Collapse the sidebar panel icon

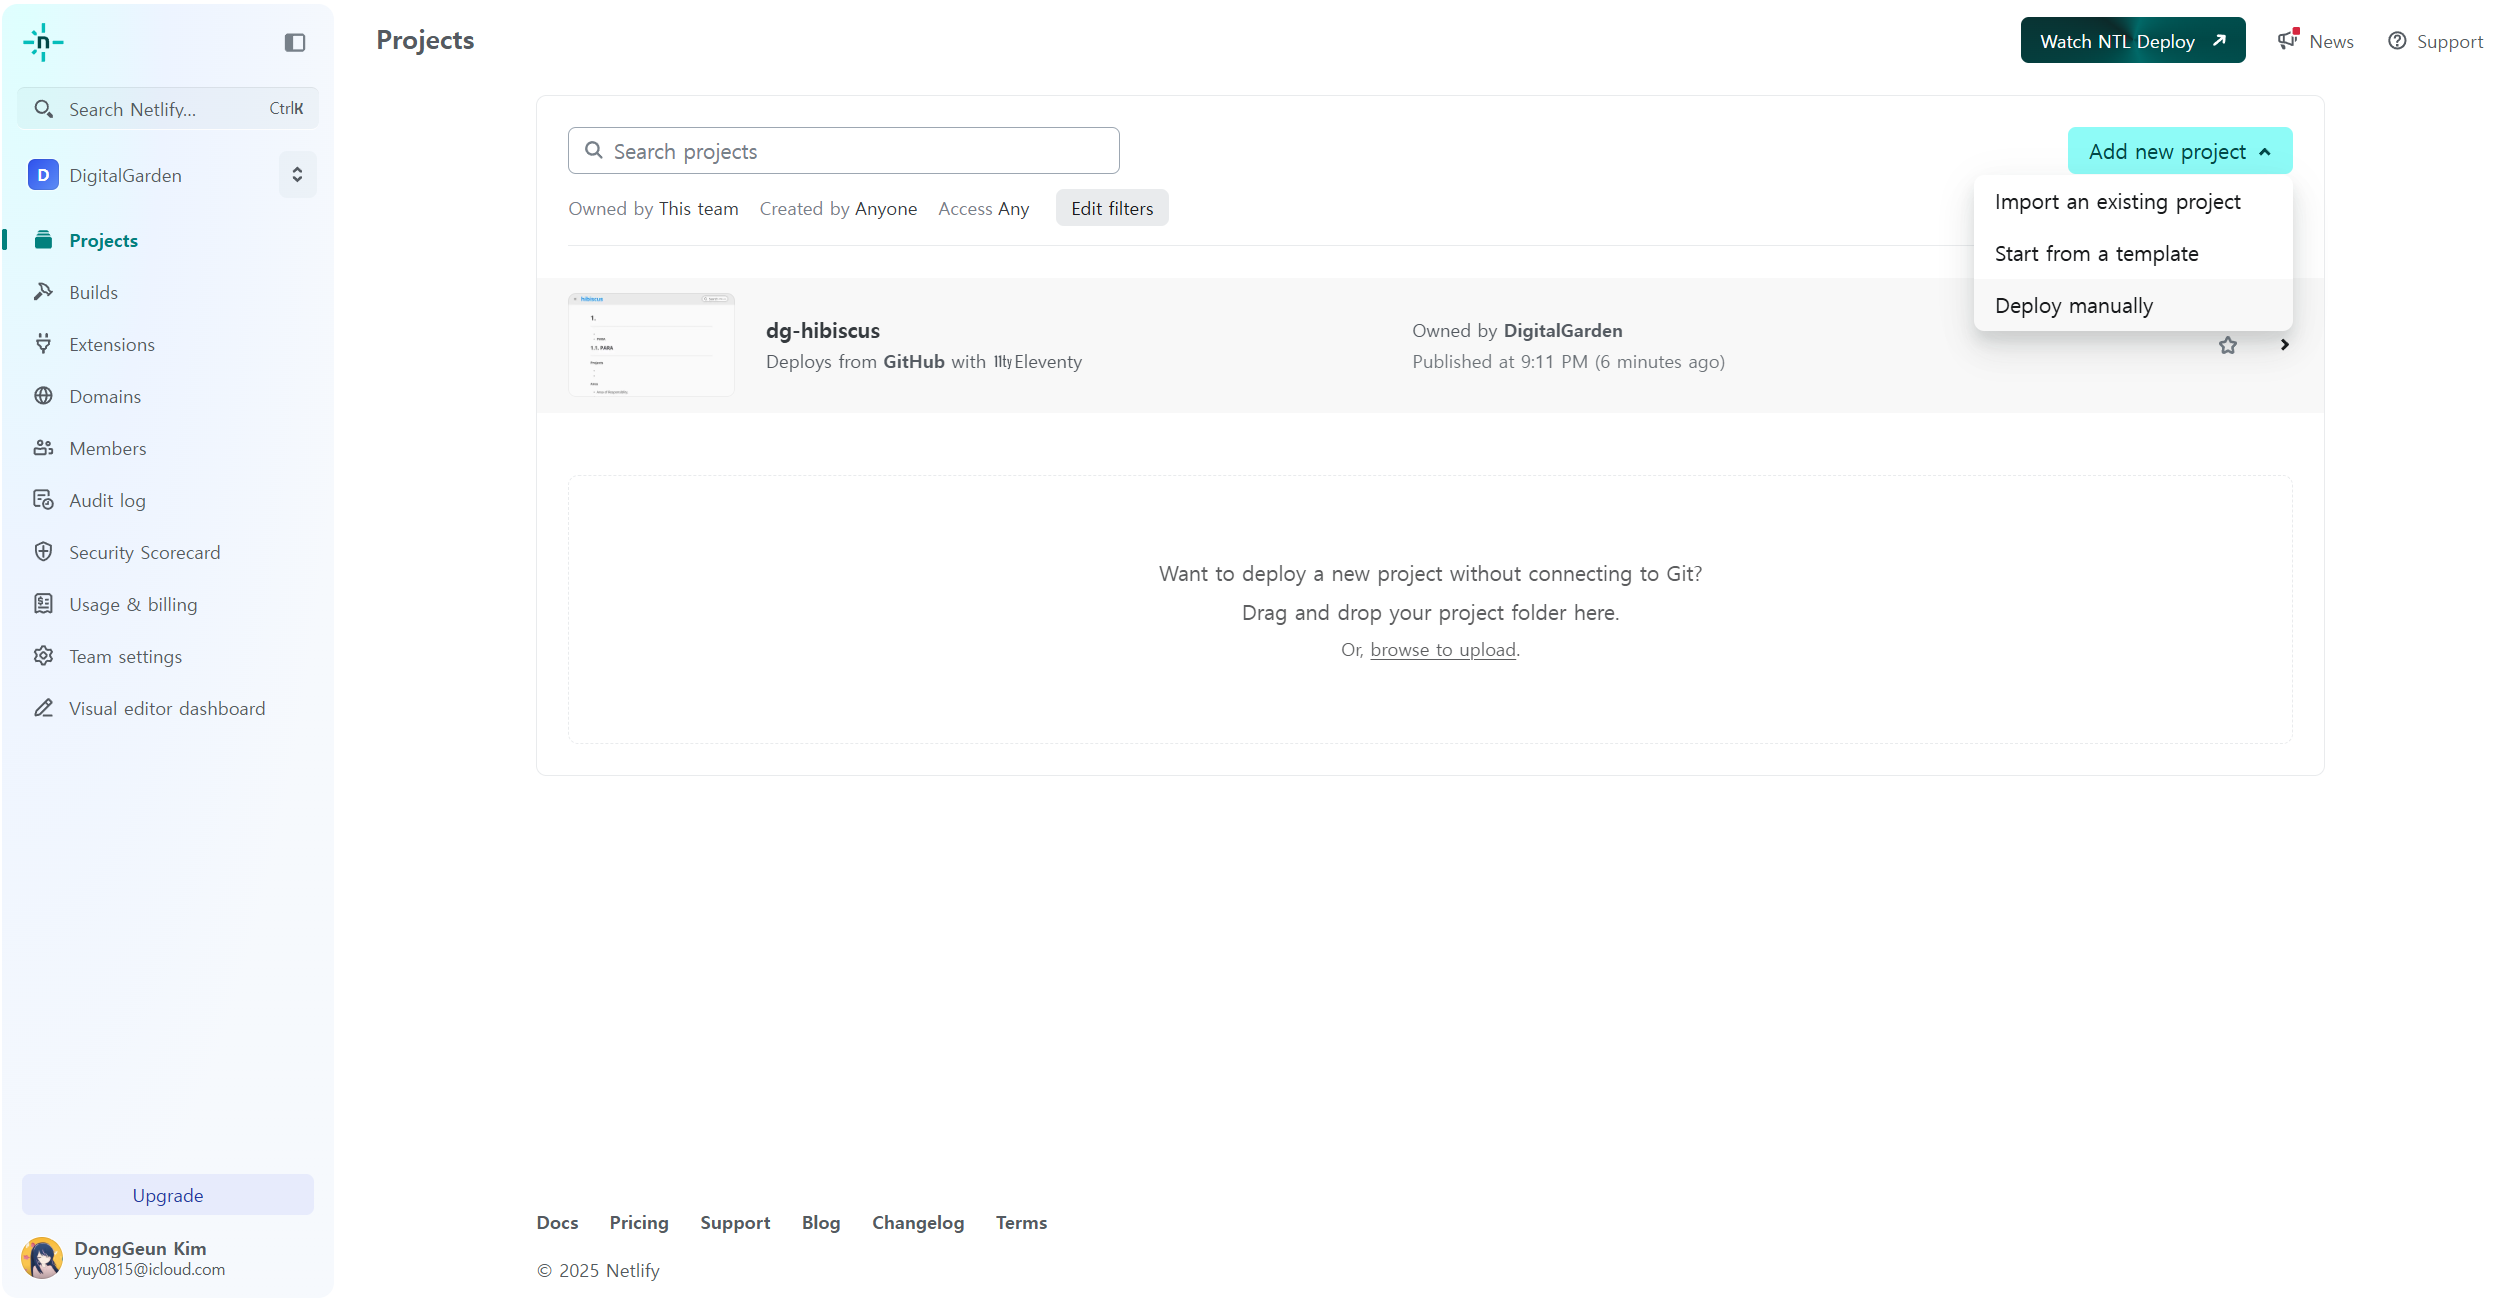click(294, 42)
